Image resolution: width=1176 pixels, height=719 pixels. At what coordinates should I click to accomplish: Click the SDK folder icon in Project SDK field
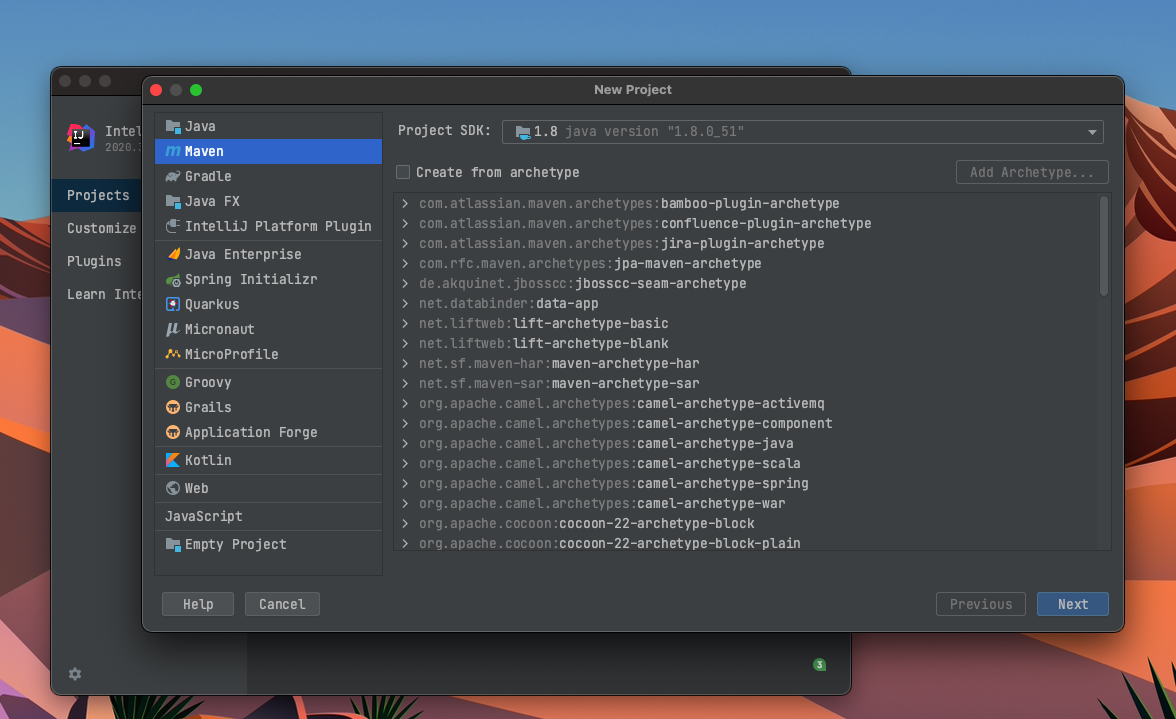524,132
